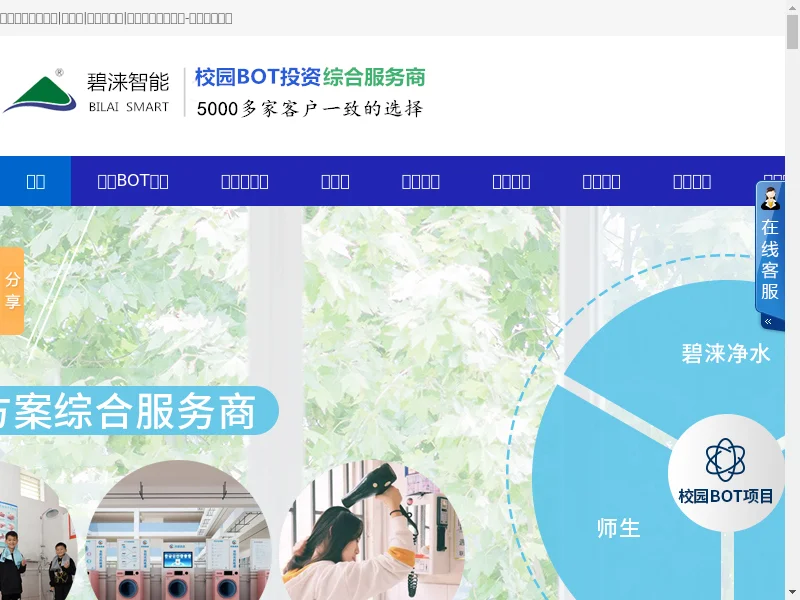
Task: Click the washing machines laundry room thumbnail
Action: click(179, 531)
